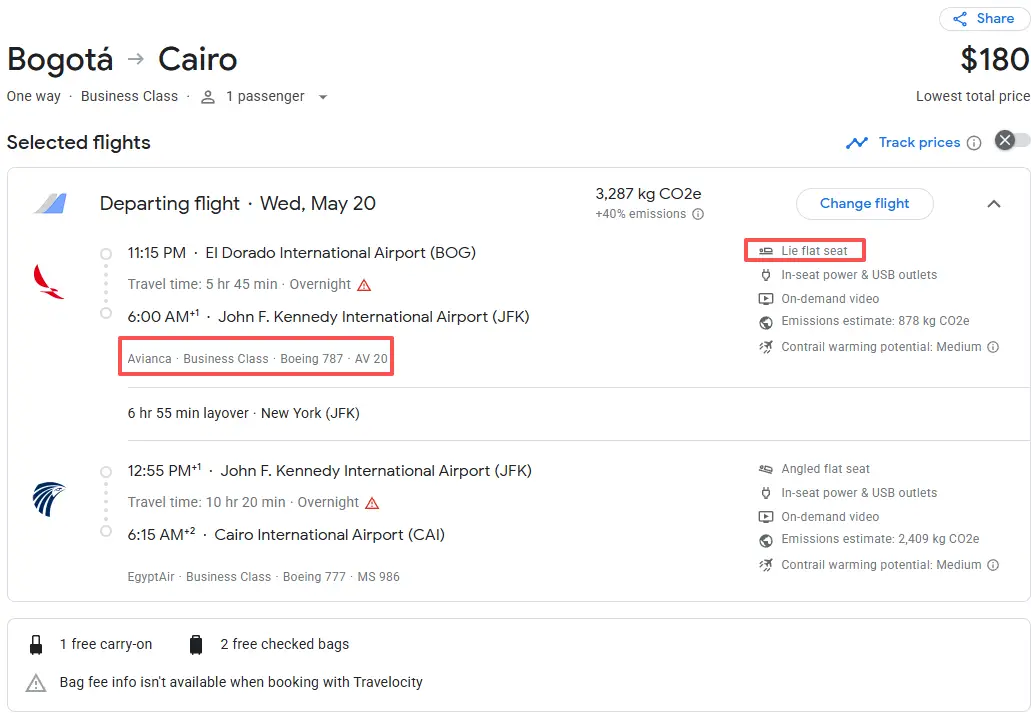Viewport: 1031px width, 713px height.
Task: Select the Business Class option in header
Action: [129, 97]
